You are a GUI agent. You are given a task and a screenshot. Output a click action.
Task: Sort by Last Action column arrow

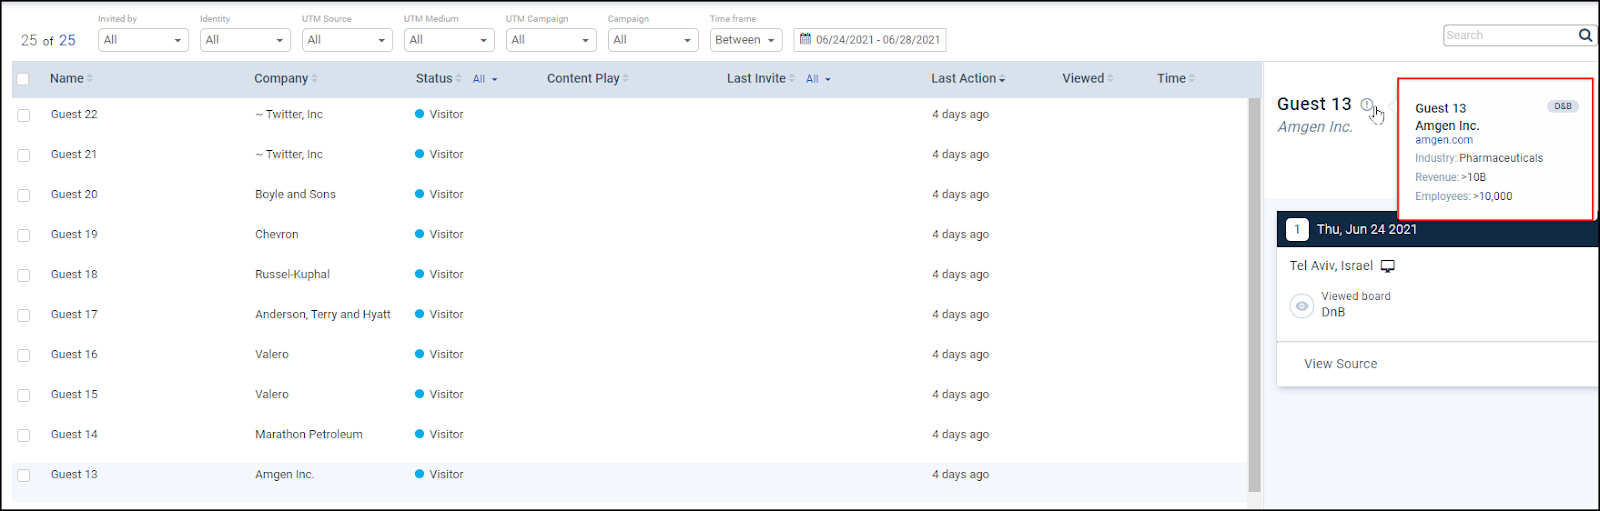pyautogui.click(x=1002, y=79)
